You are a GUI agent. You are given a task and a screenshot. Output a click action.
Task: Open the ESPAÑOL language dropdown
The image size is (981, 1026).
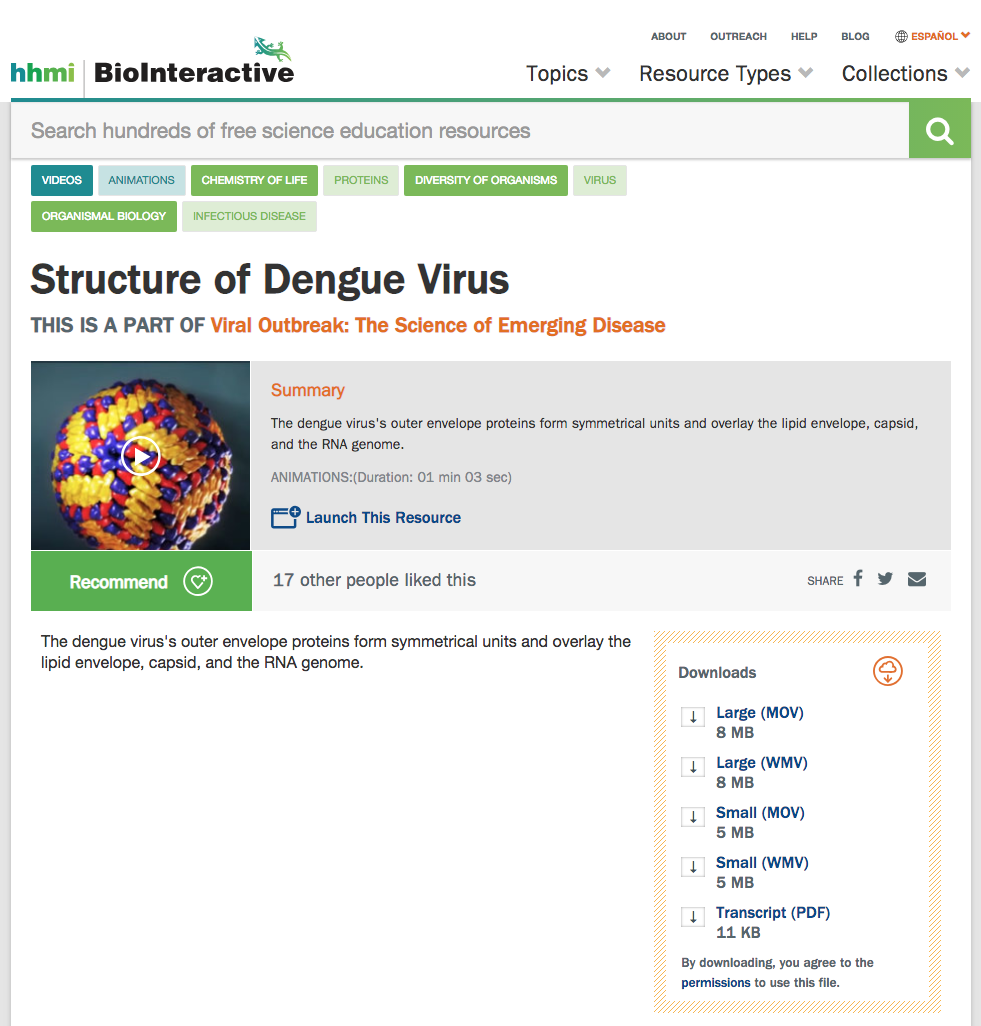click(932, 36)
